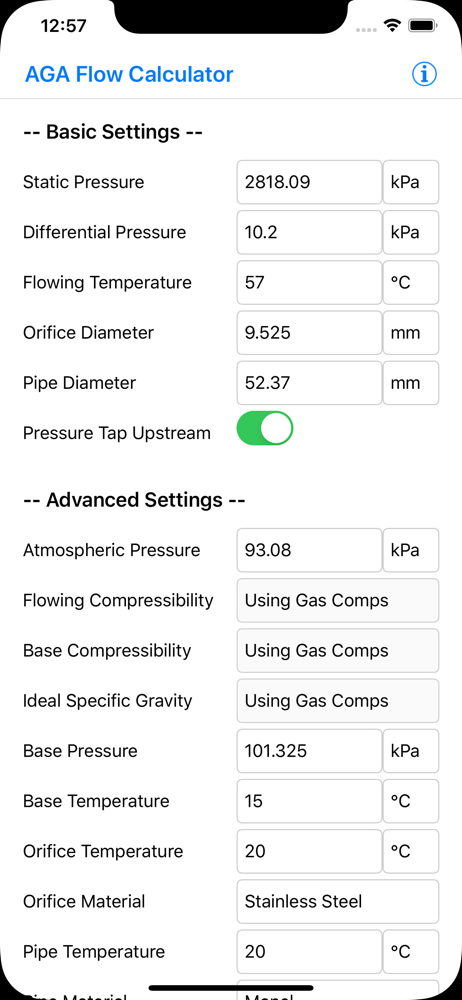Click the AGA Flow Calculator title
The image size is (462, 1000).
coord(129,75)
